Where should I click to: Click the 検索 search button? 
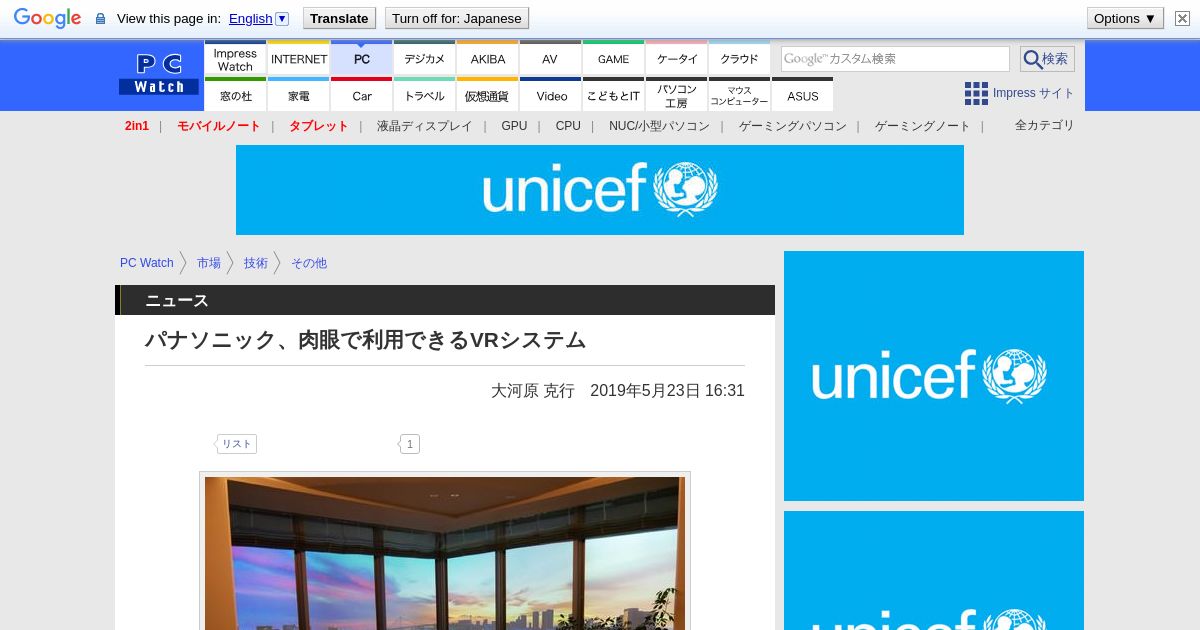[1047, 59]
